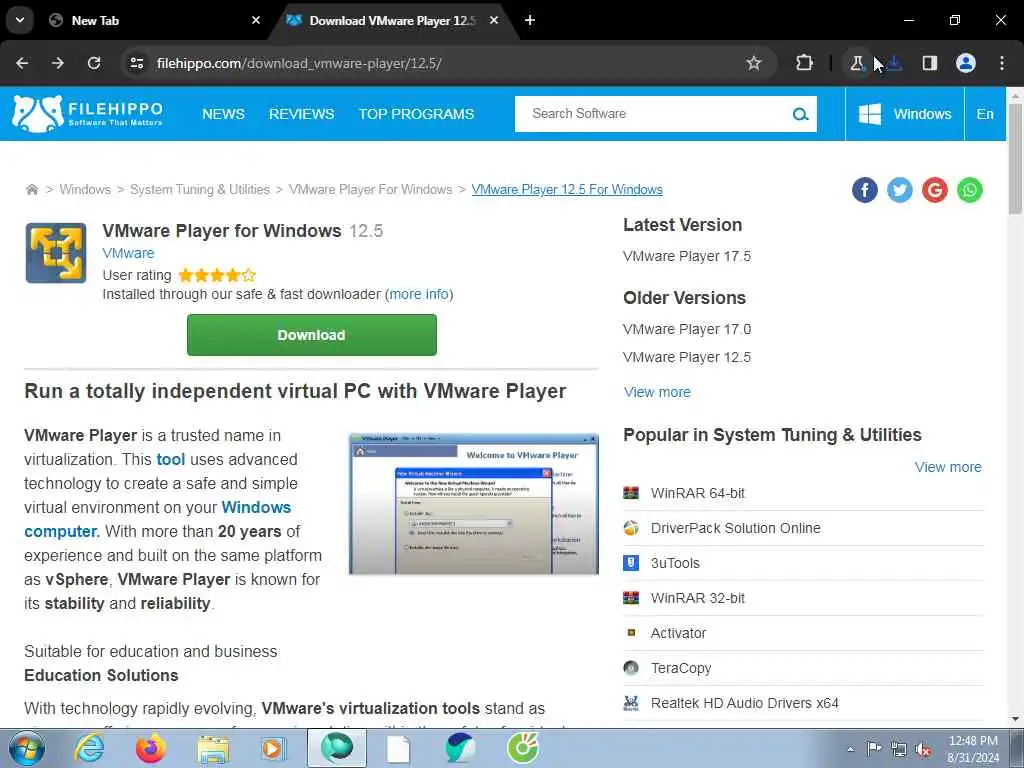Click the address bar URL
This screenshot has width=1024, height=768.
coord(299,63)
